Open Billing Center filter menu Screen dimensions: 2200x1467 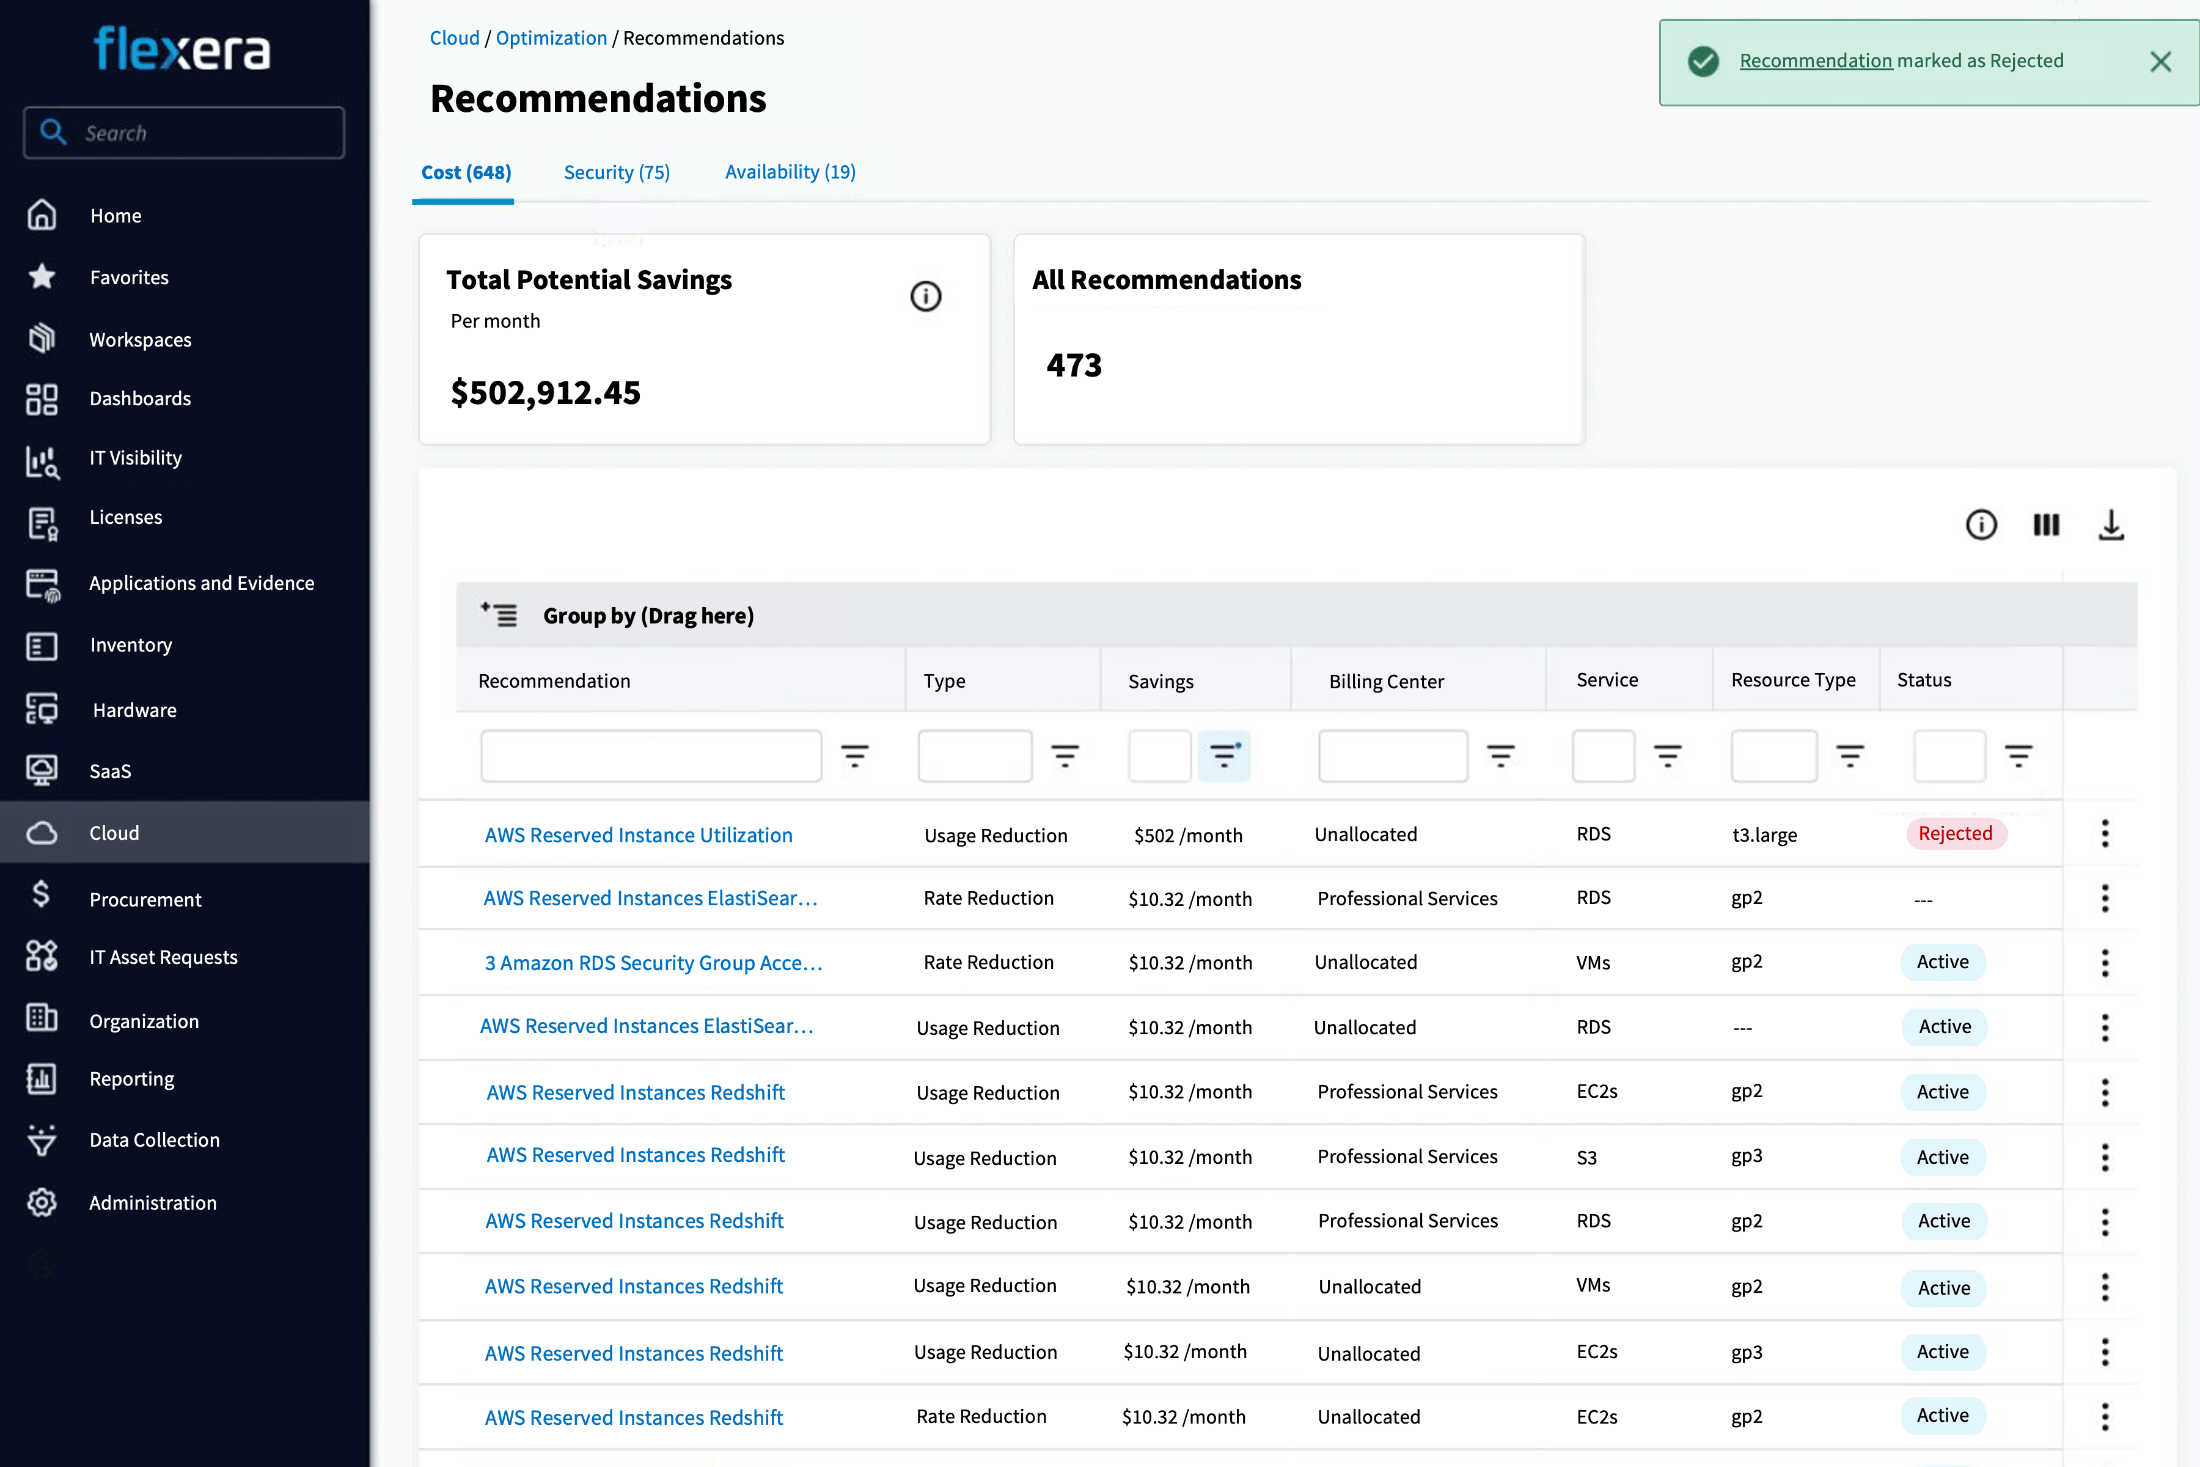coord(1501,755)
